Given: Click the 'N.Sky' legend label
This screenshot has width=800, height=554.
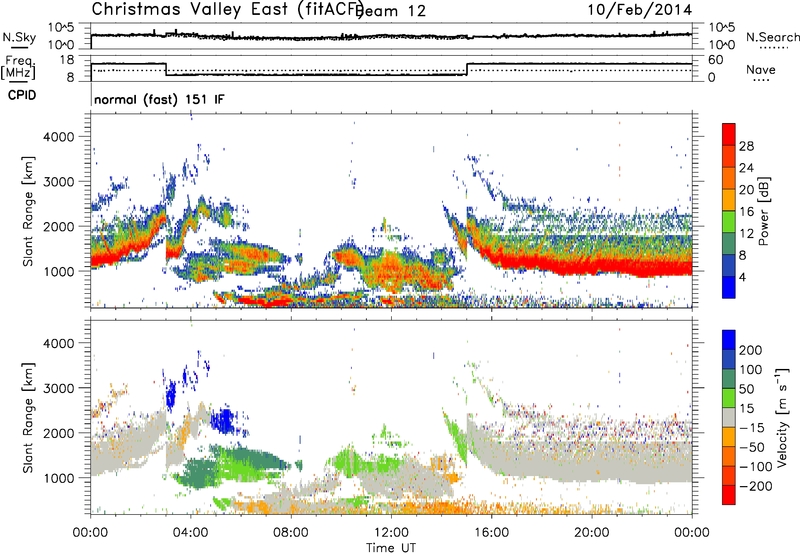Looking at the screenshot, I should [19, 37].
